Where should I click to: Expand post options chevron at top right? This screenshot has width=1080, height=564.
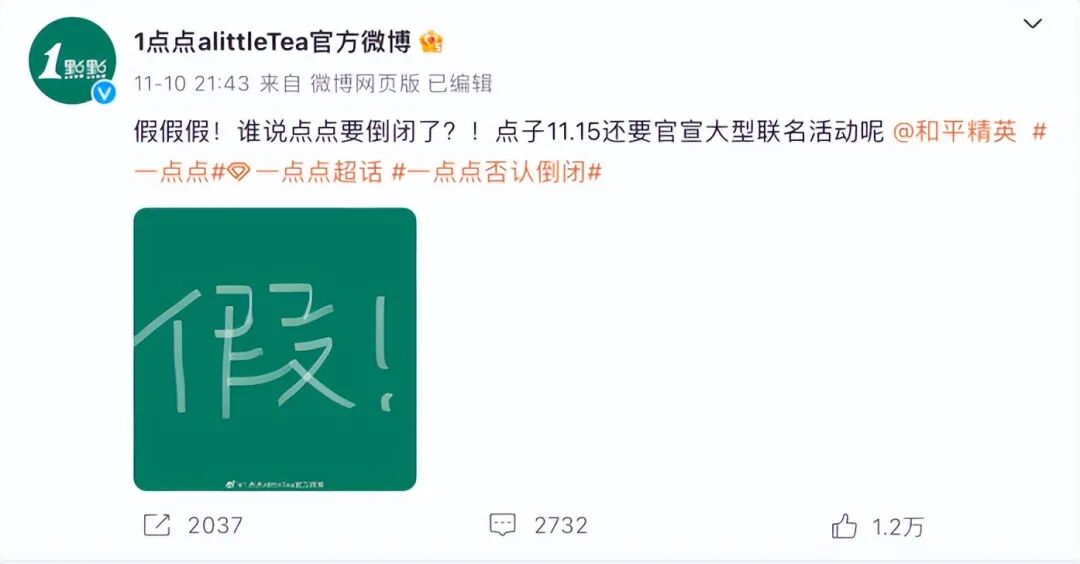coord(1032,24)
